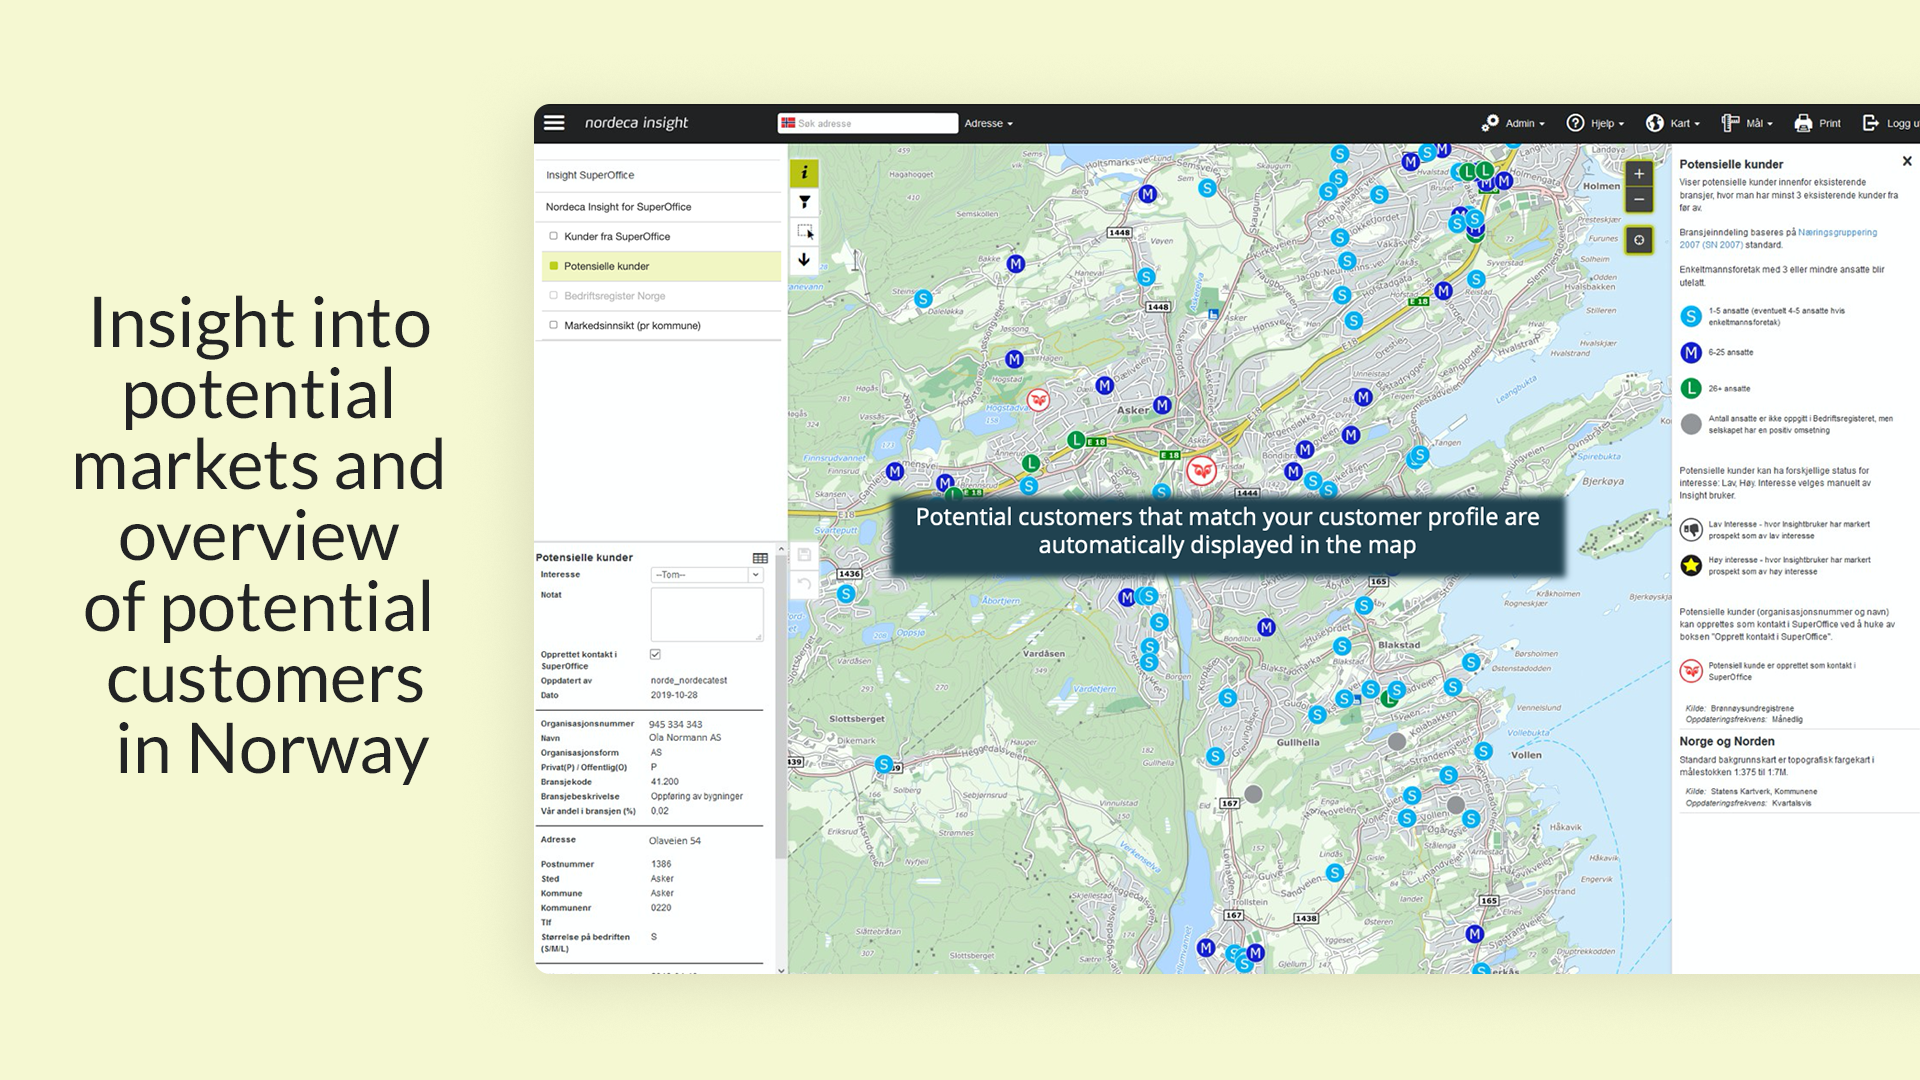Screen dimensions: 1920x1080
Task: Click the Oppføring av bygninger description
Action: tap(697, 797)
